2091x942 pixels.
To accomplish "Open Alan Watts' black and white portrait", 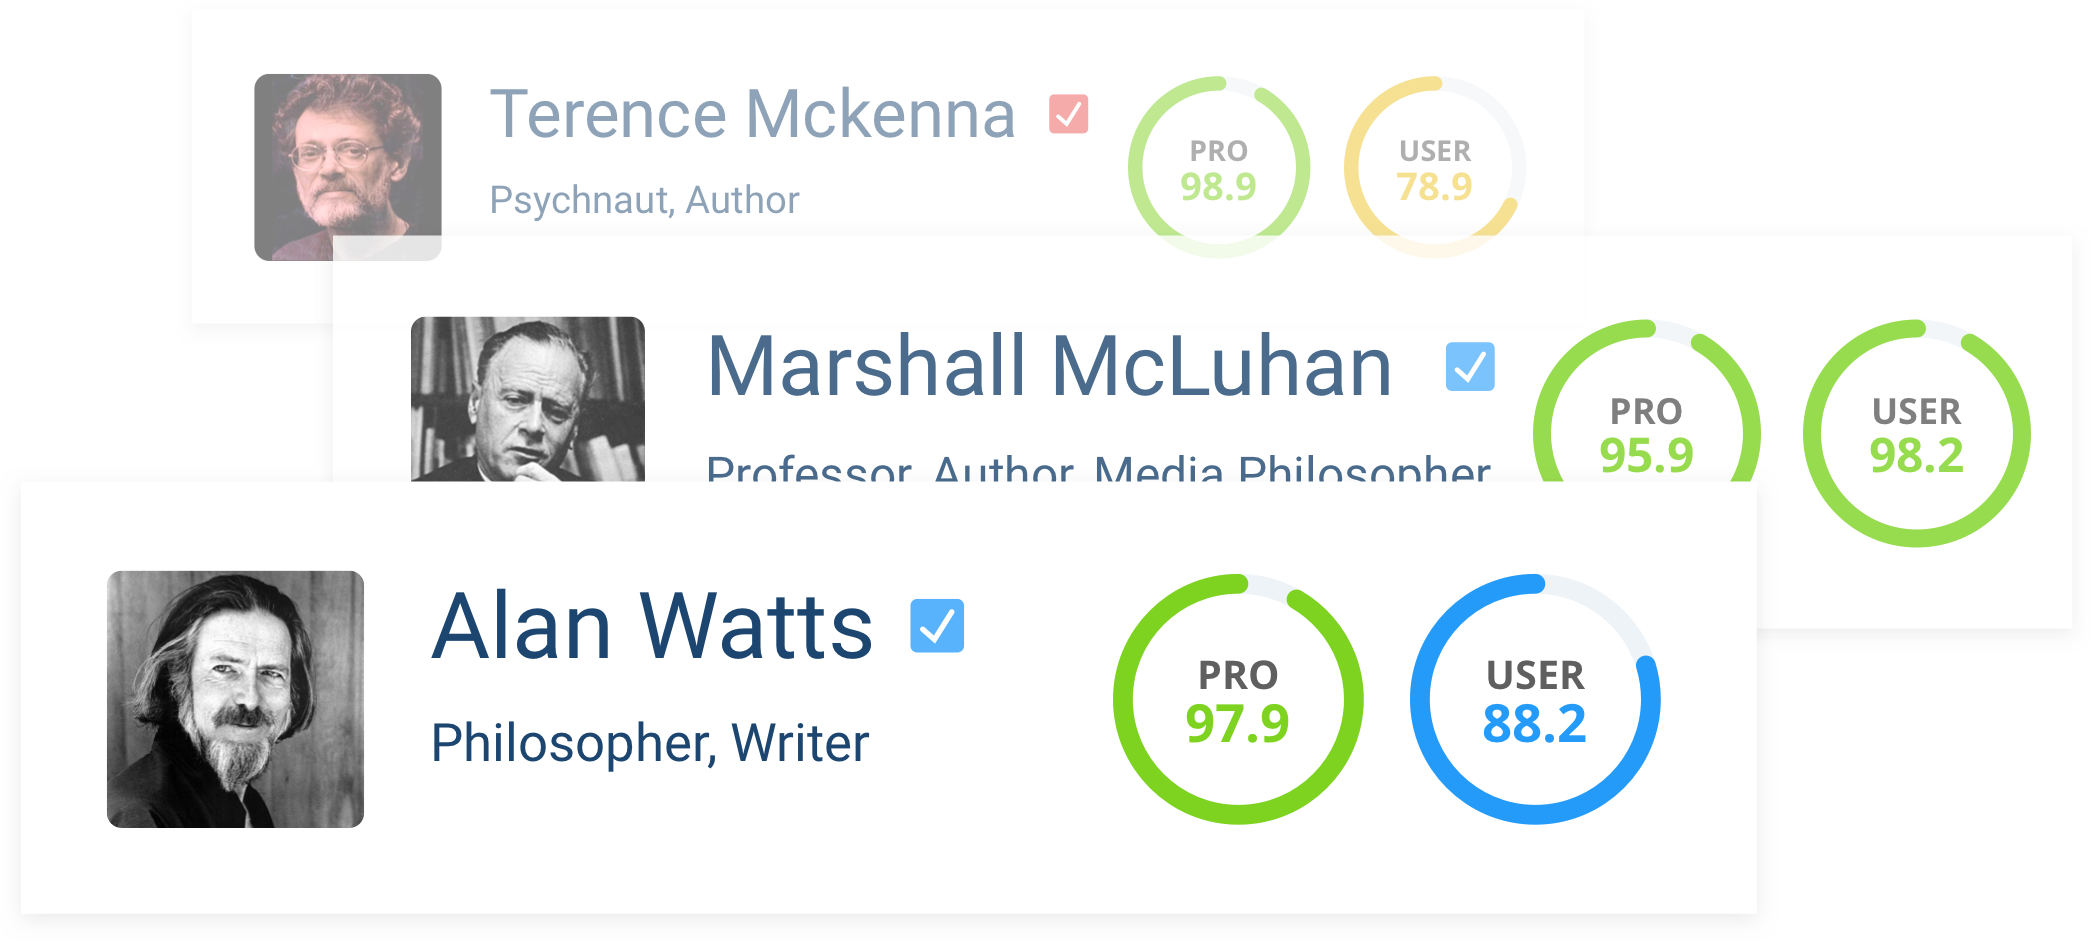I will [236, 699].
